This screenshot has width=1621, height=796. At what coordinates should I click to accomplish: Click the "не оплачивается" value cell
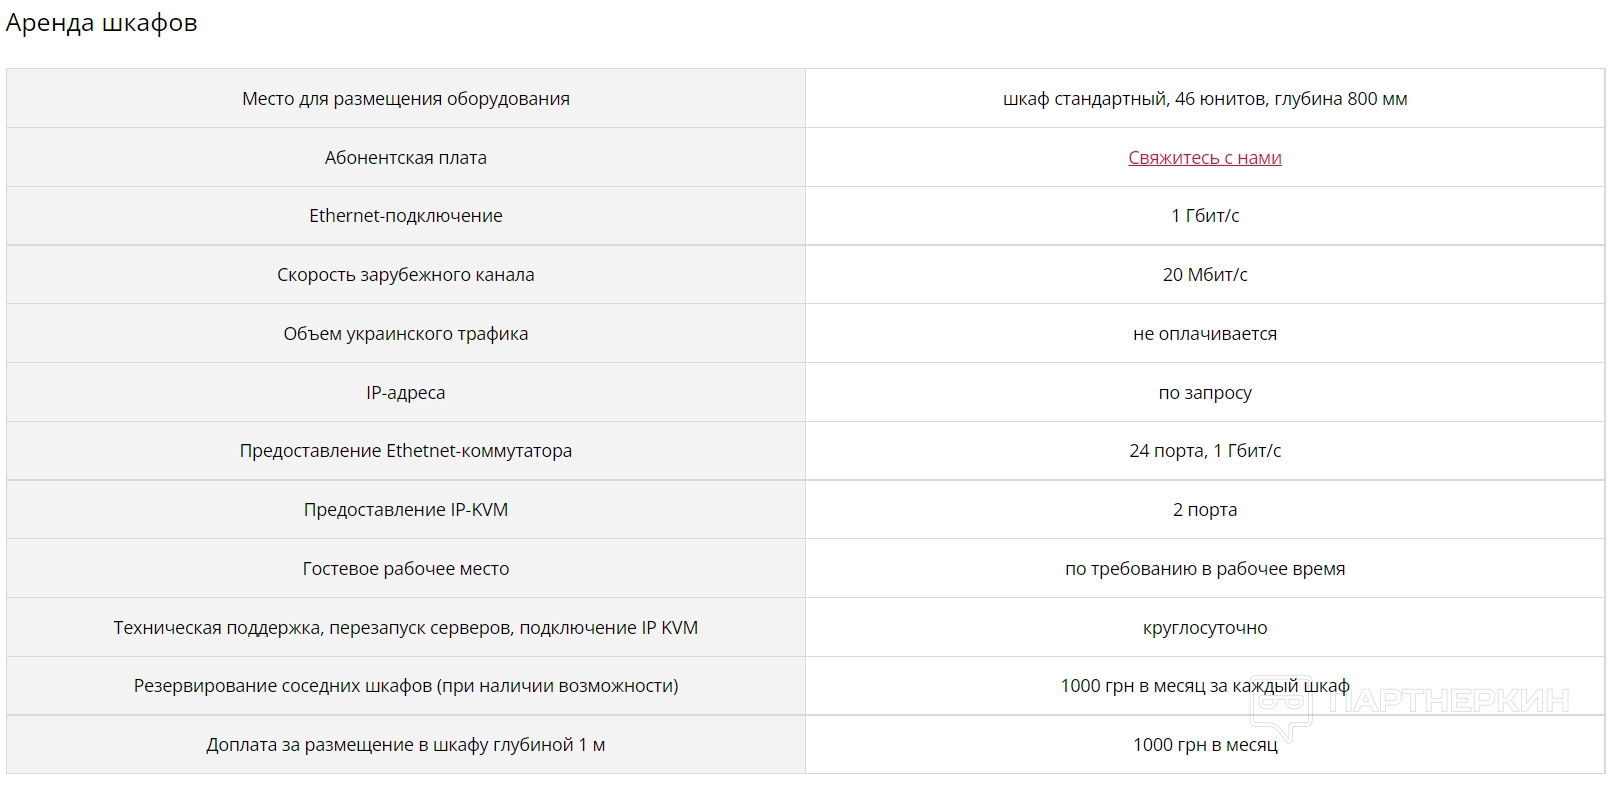coord(1204,334)
